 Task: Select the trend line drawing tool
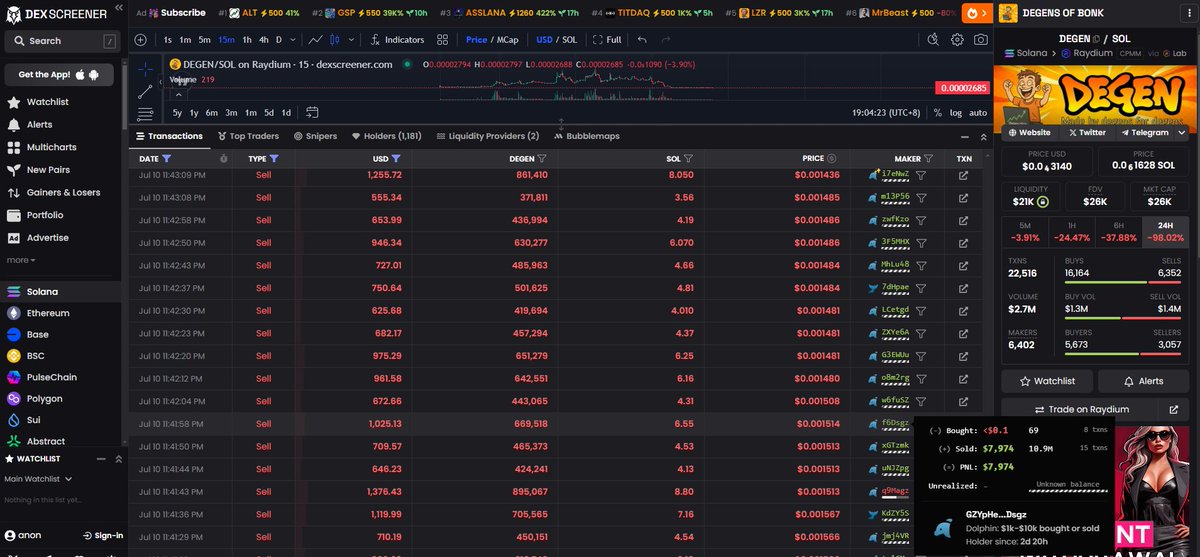pyautogui.click(x=146, y=91)
